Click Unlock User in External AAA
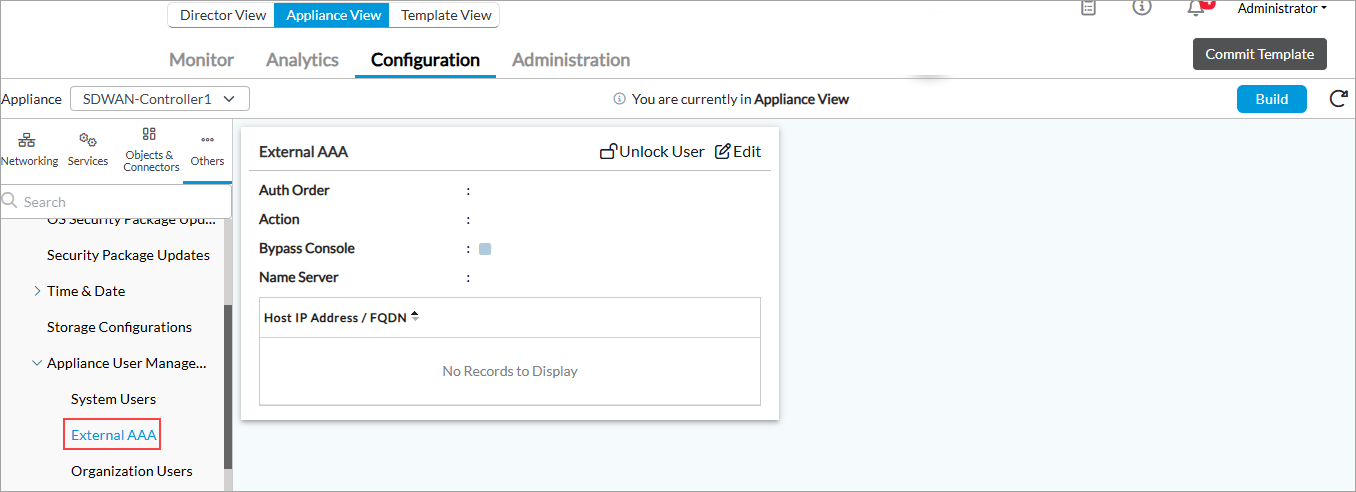Screen dimensions: 1356x492 coord(652,152)
